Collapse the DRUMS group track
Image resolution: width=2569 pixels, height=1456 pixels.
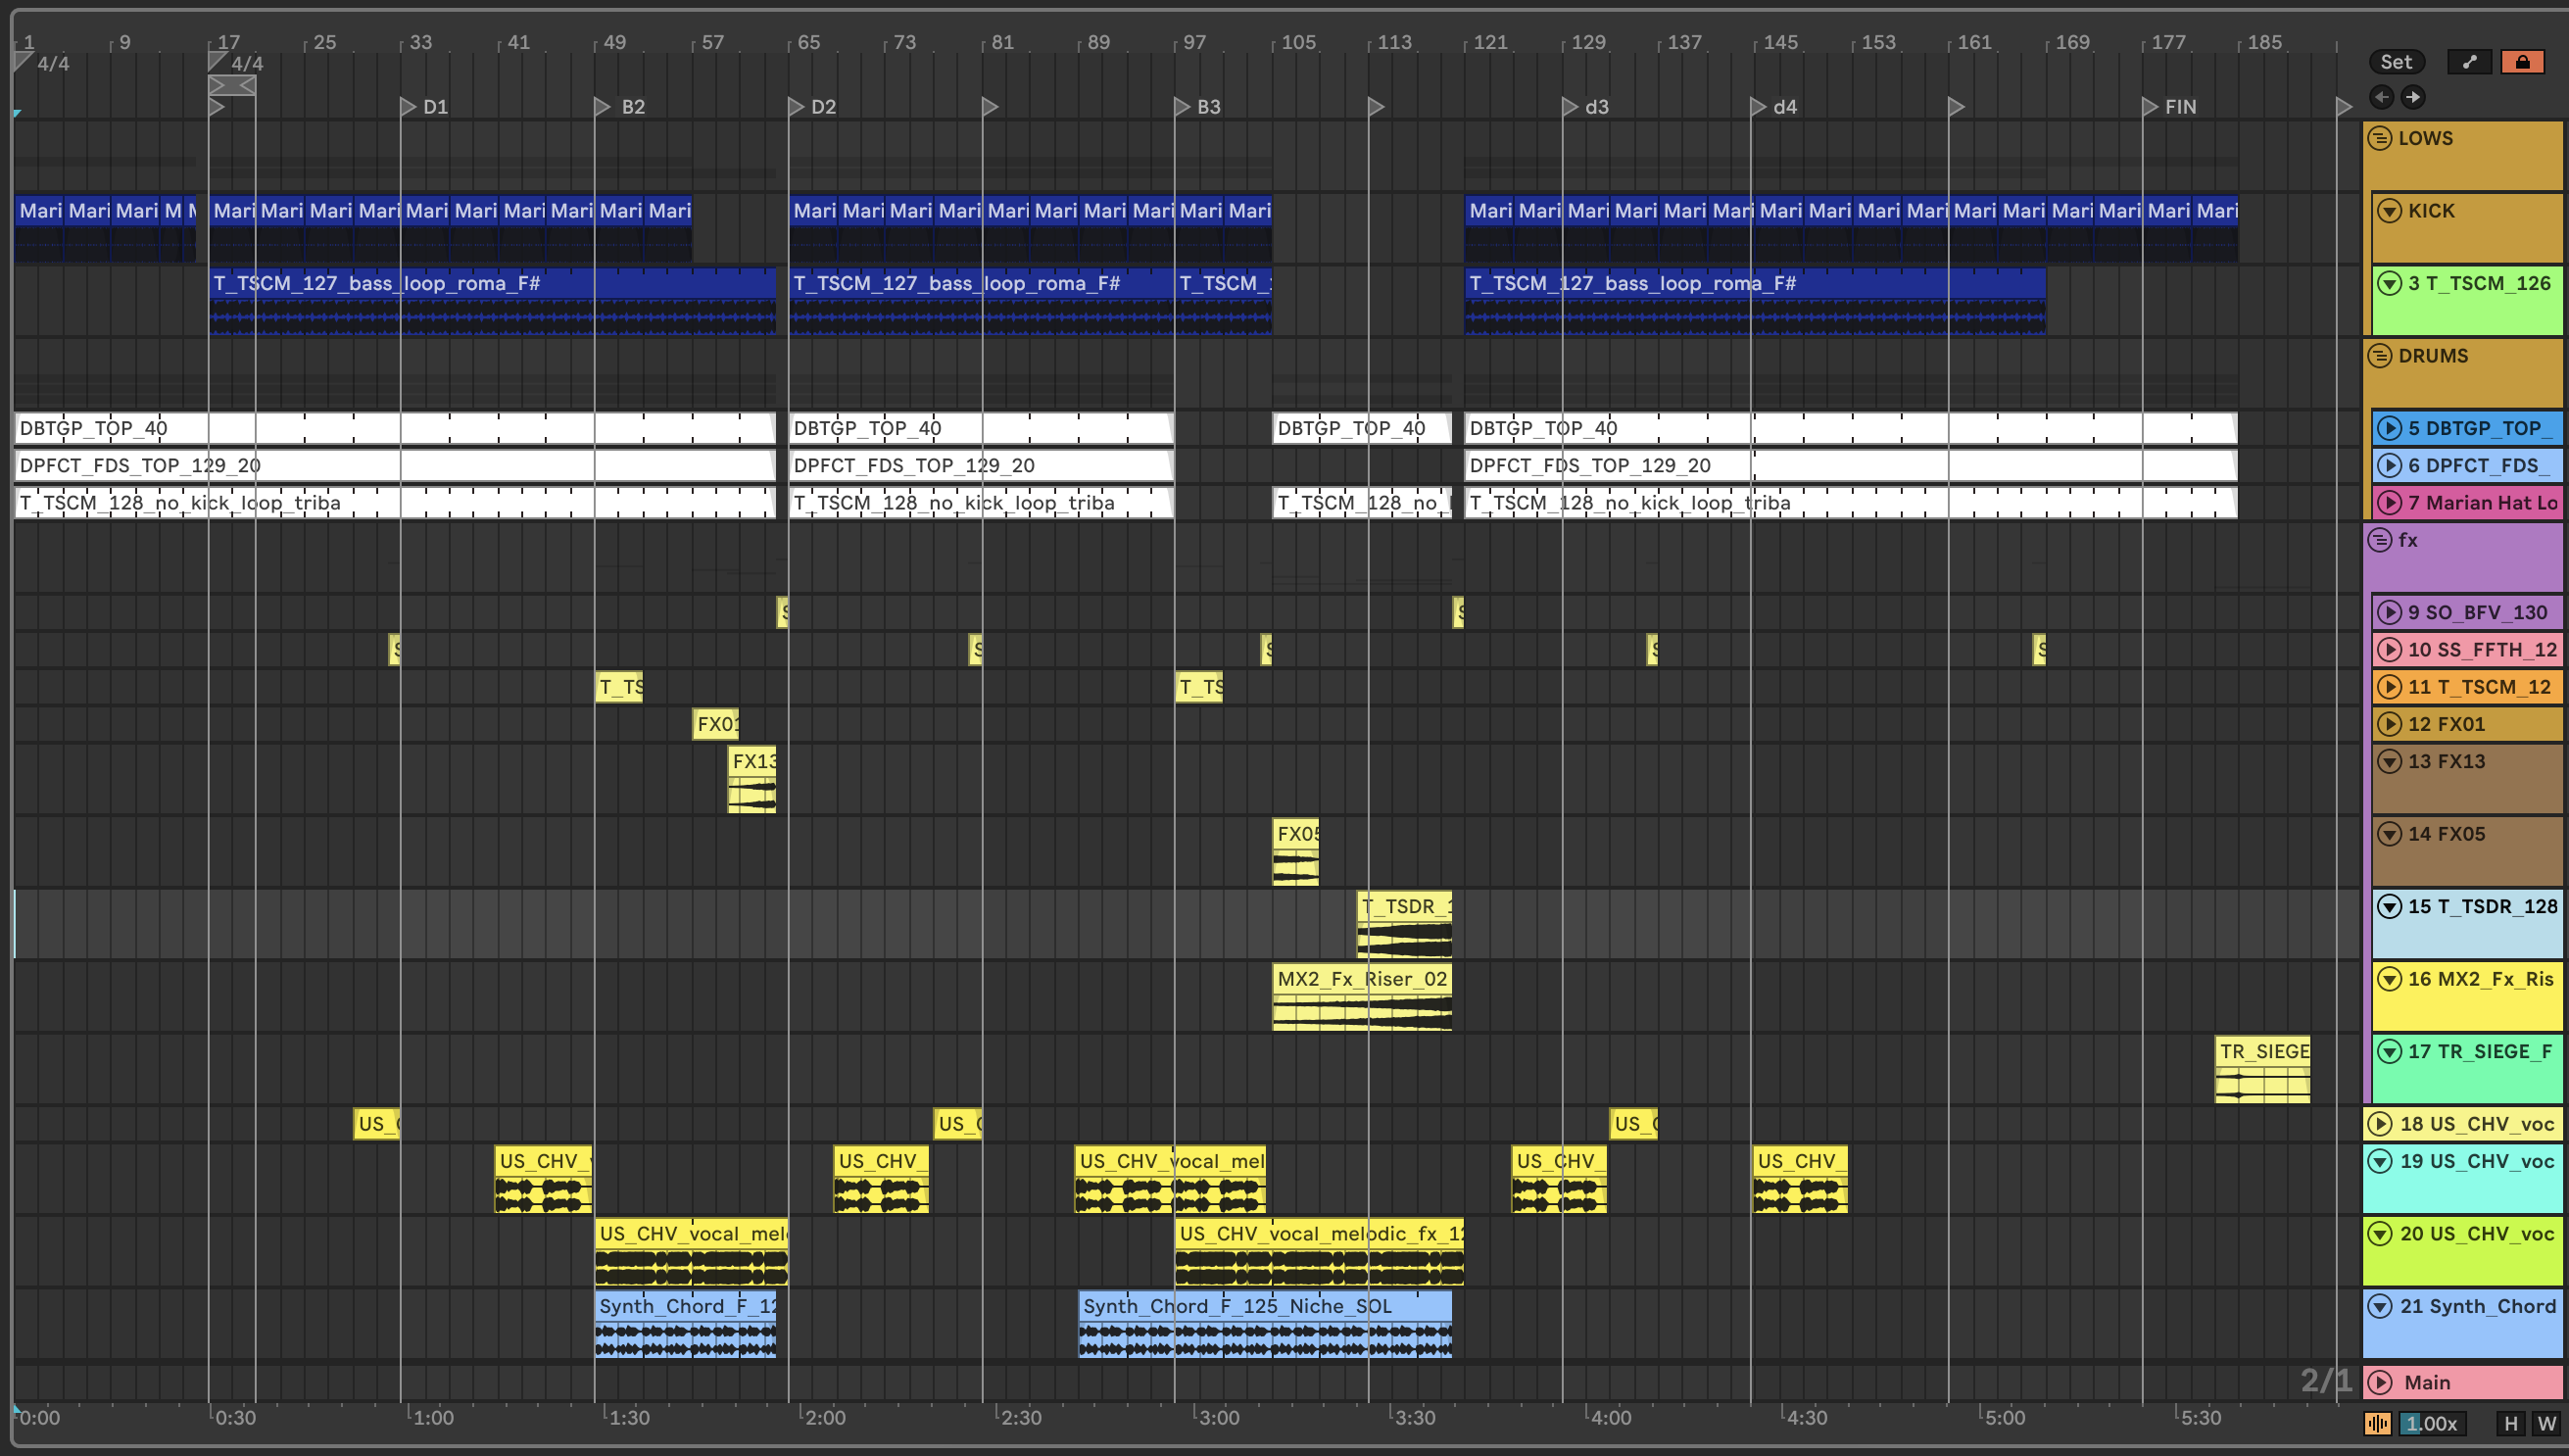pos(2379,356)
